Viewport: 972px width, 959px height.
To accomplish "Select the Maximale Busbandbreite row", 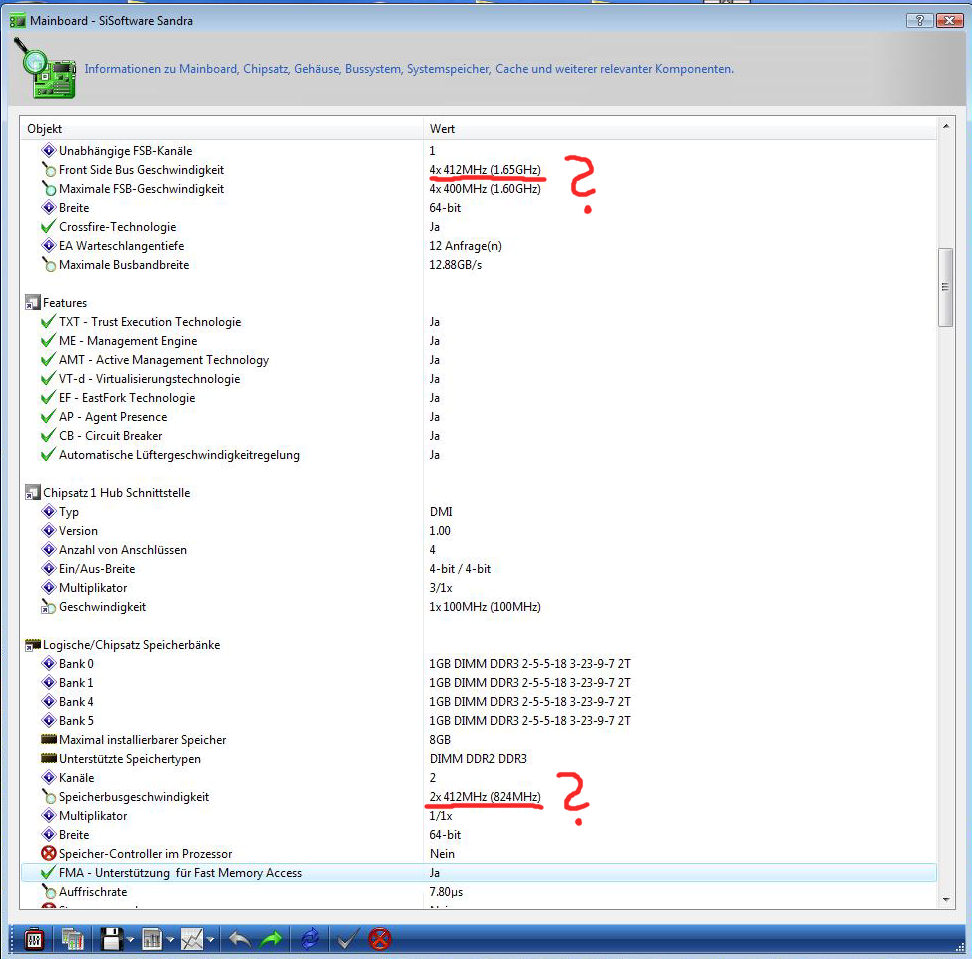I will point(479,265).
